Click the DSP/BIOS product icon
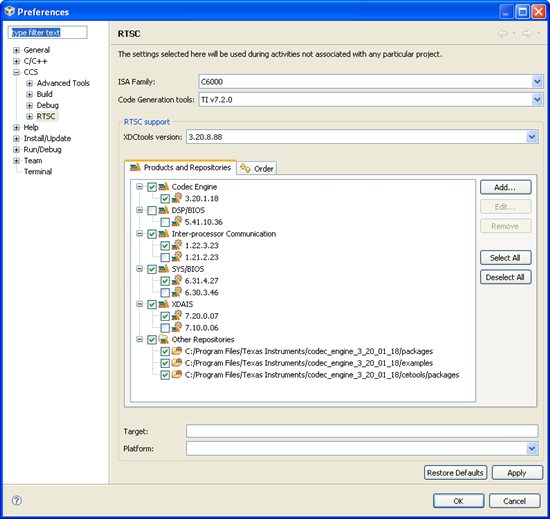Image resolution: width=550 pixels, height=519 pixels. [x=163, y=210]
